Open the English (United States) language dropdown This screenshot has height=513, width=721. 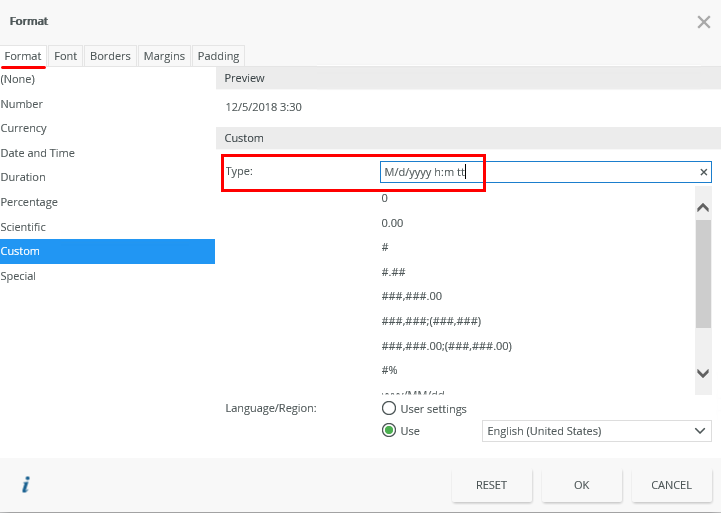(596, 431)
